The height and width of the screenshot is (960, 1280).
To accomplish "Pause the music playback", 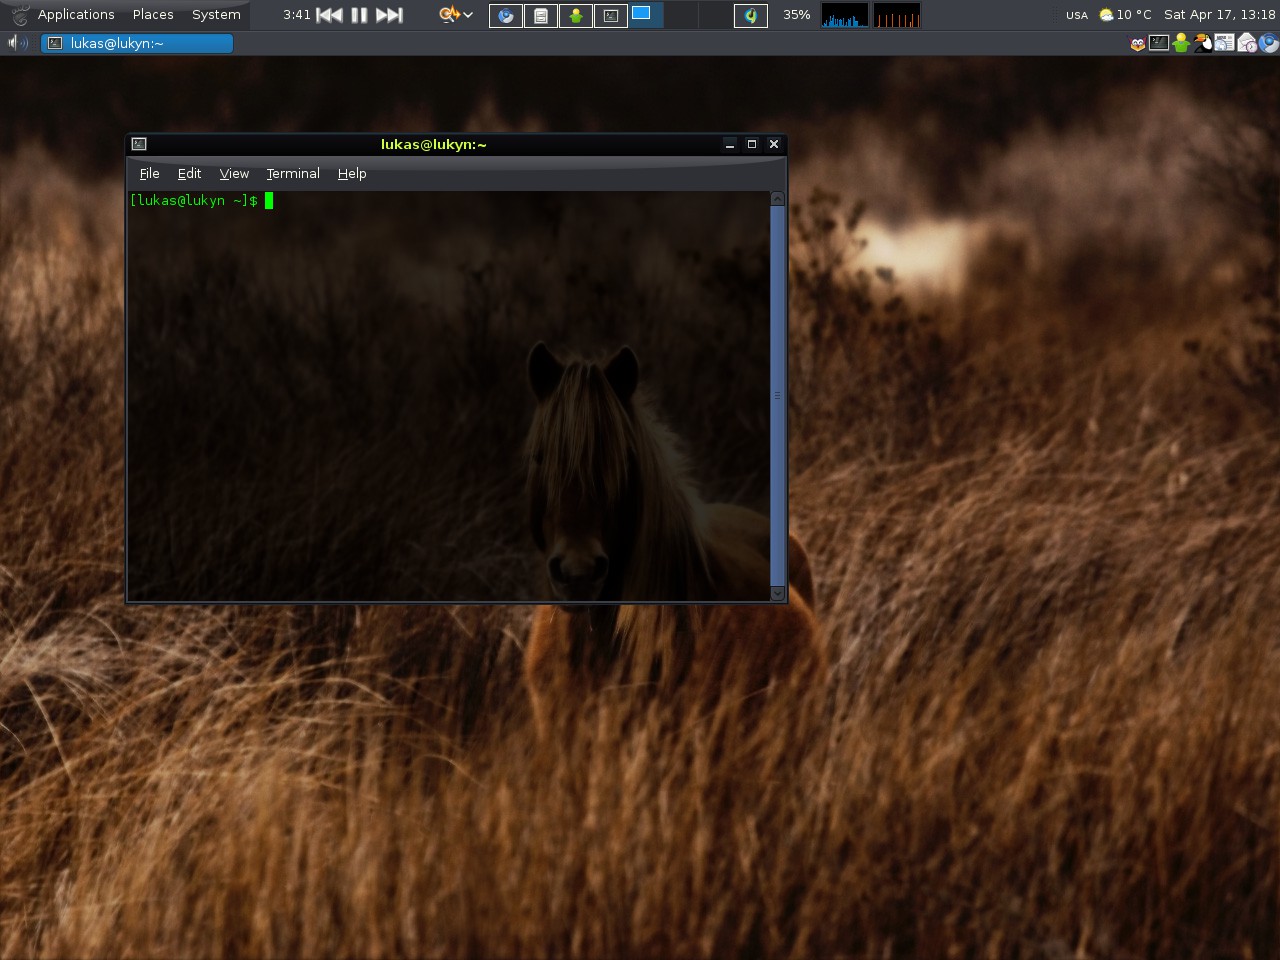I will click(359, 15).
